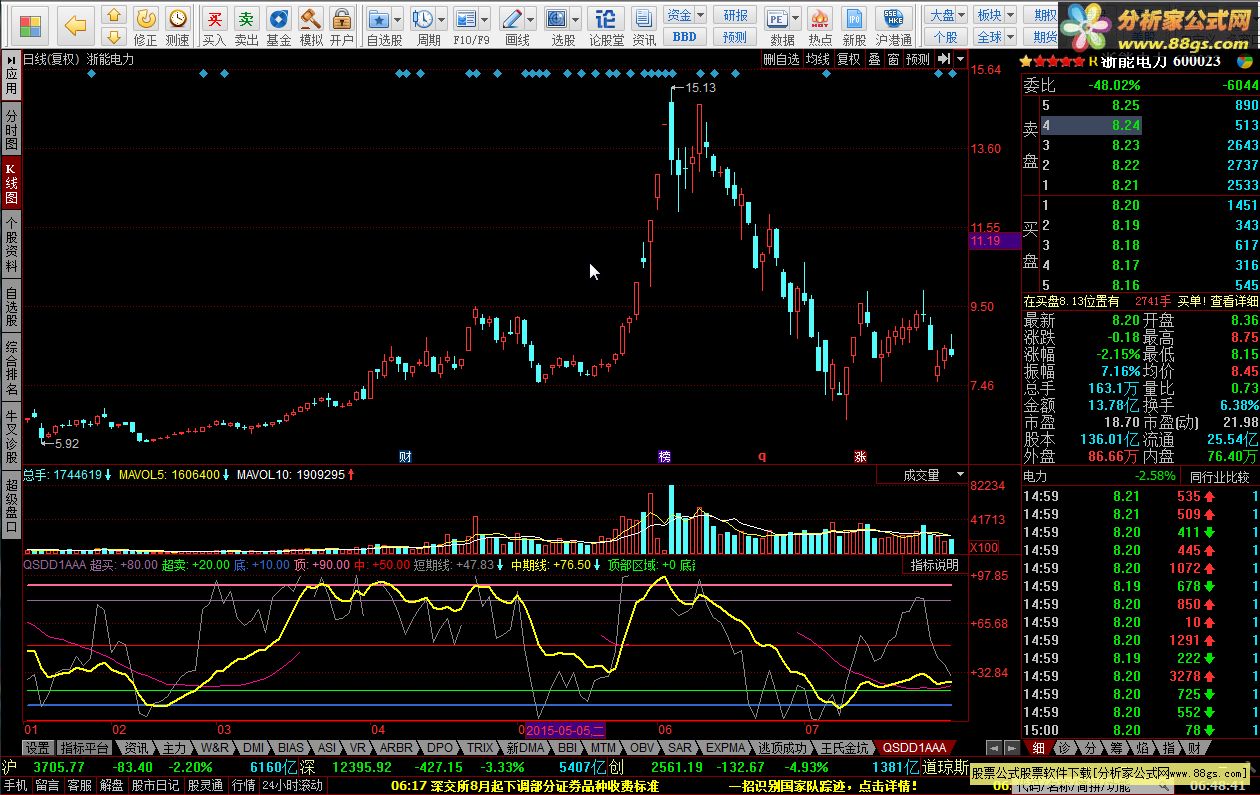The height and width of the screenshot is (795, 1260).
Task: Click the 个股 button
Action: coord(946,37)
